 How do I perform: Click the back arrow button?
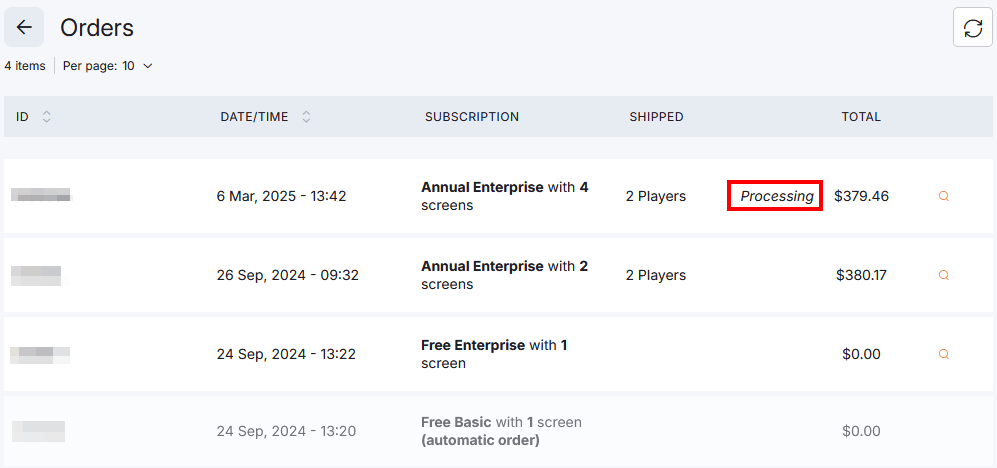24,27
